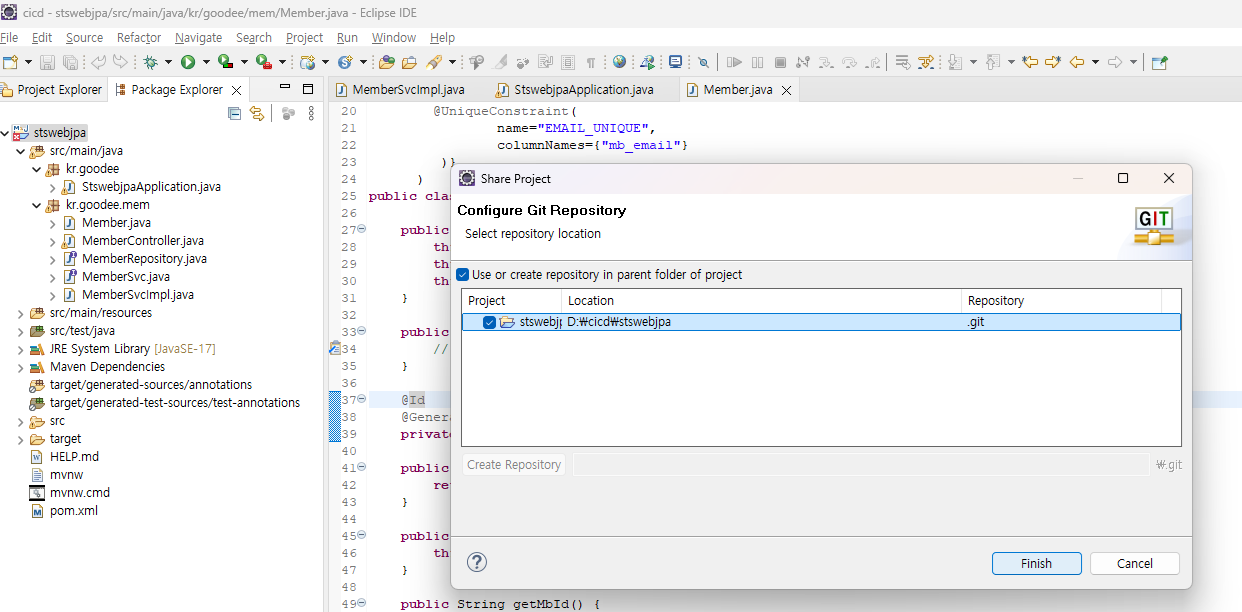Click the Open Web Browser globe icon

[x=620, y=62]
